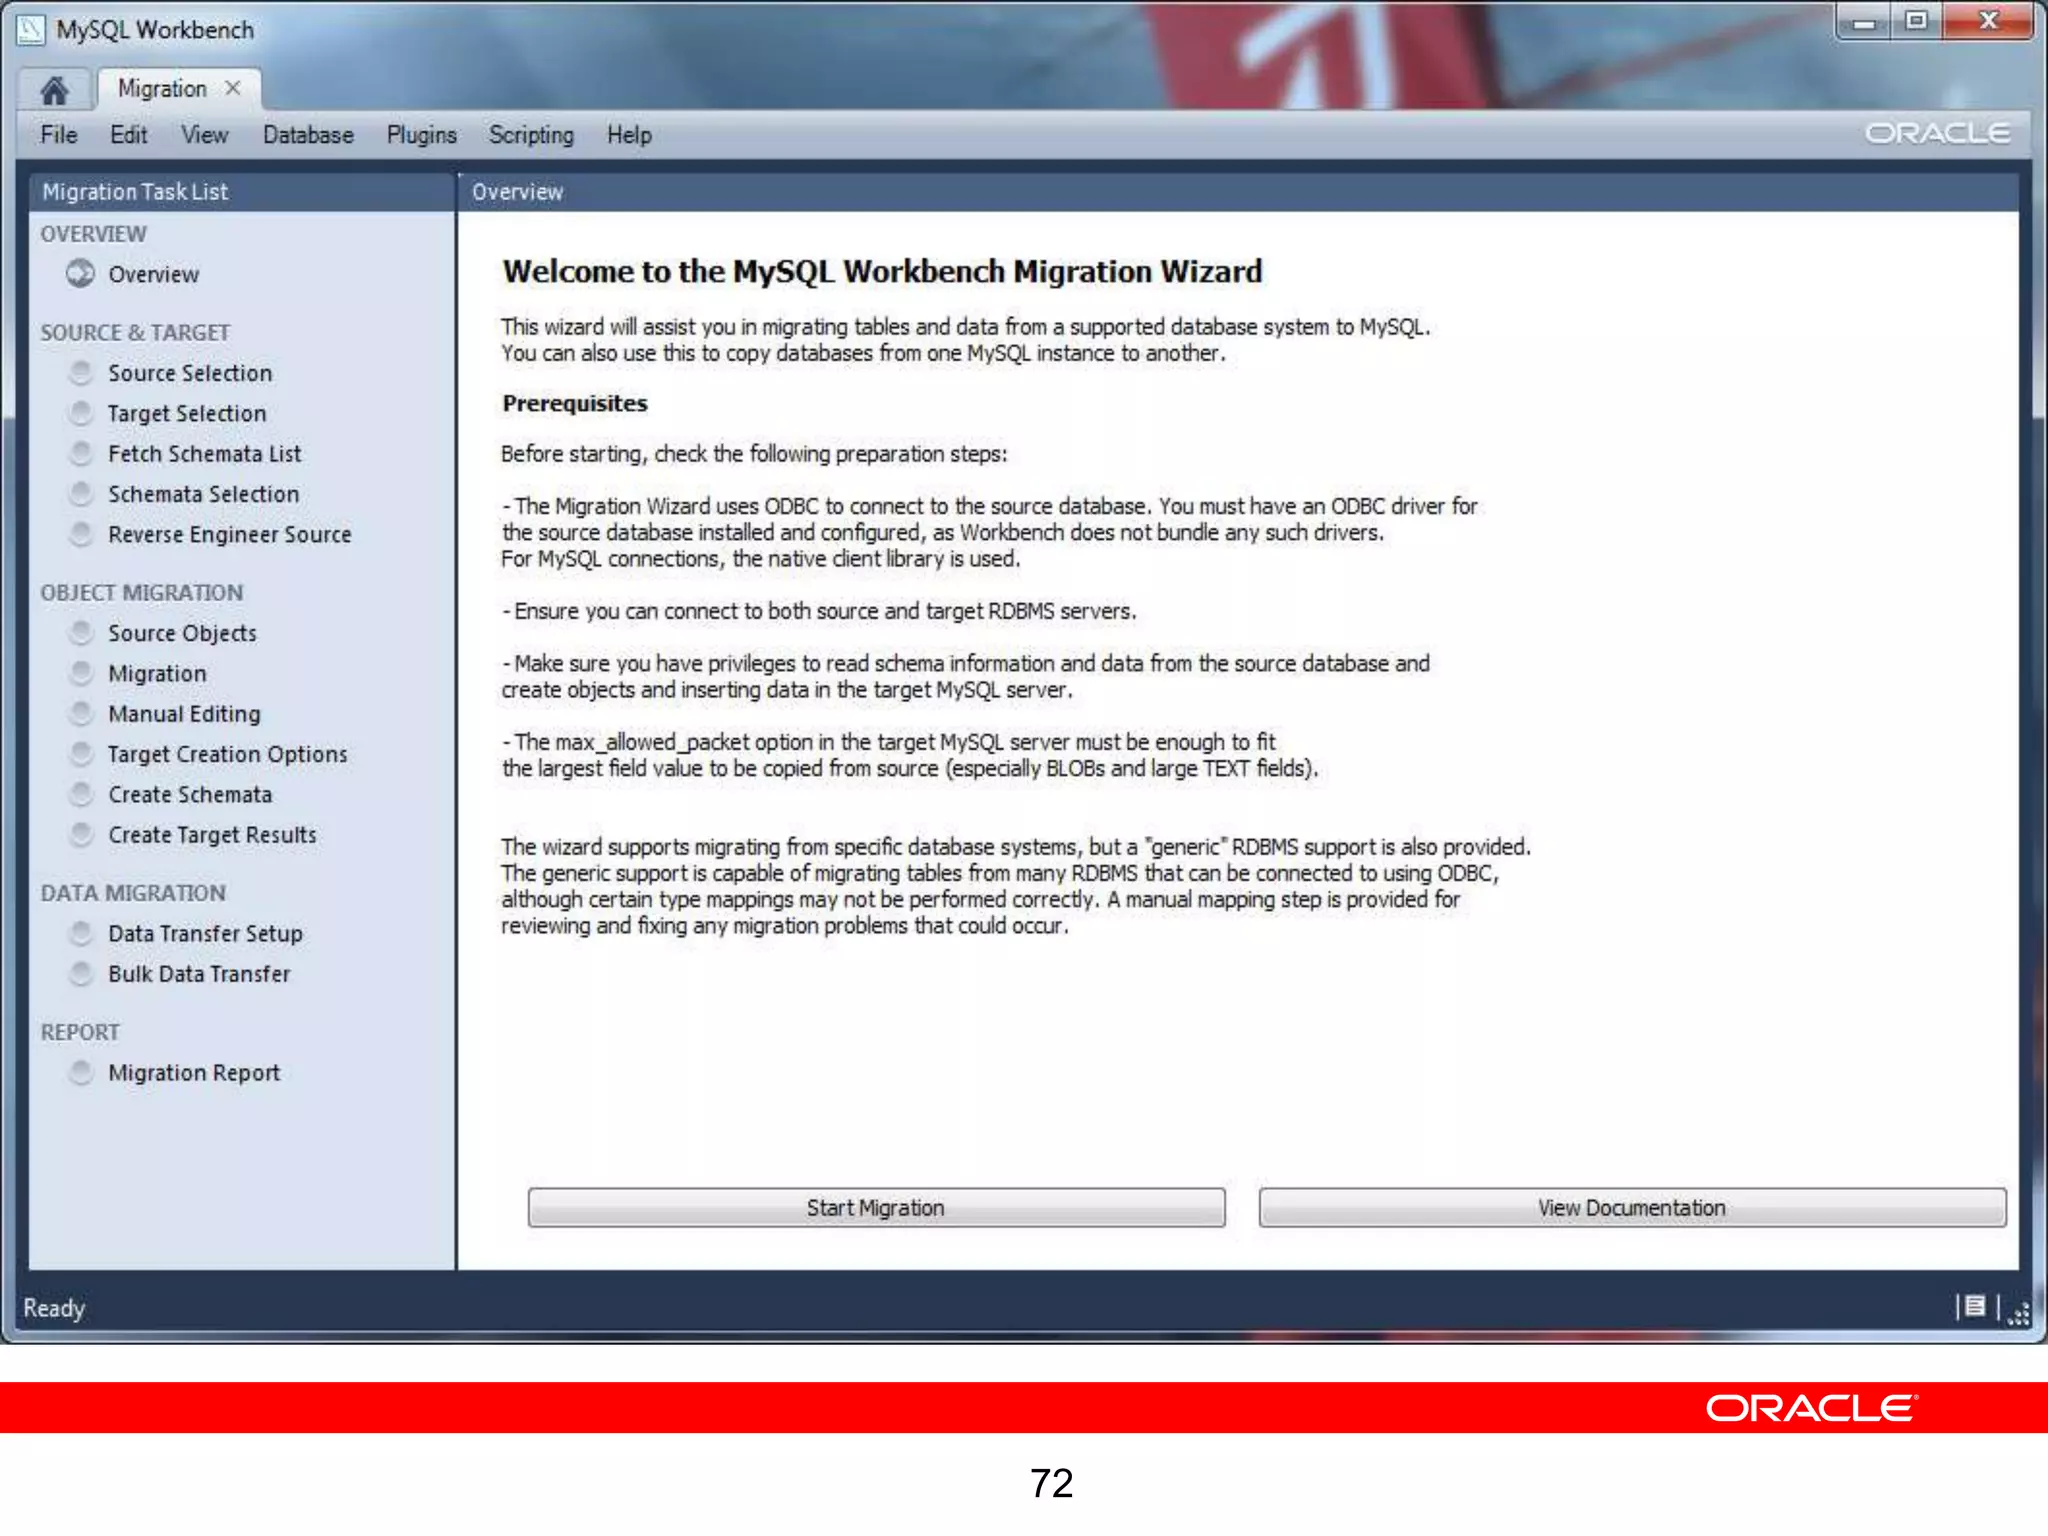Click the Reverse Engineer Source bullet icon
The width and height of the screenshot is (2048, 1536).
(x=82, y=533)
